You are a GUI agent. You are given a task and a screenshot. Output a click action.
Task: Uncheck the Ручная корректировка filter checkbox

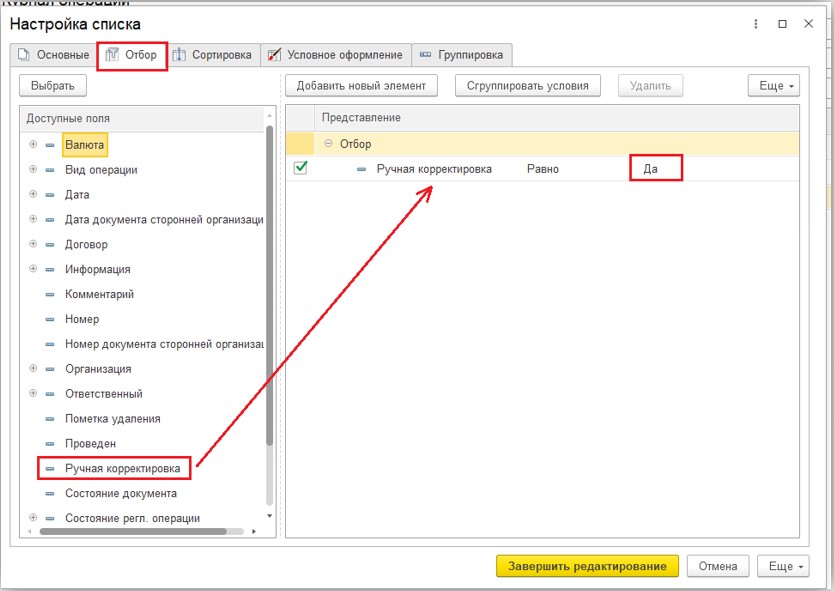coord(300,169)
